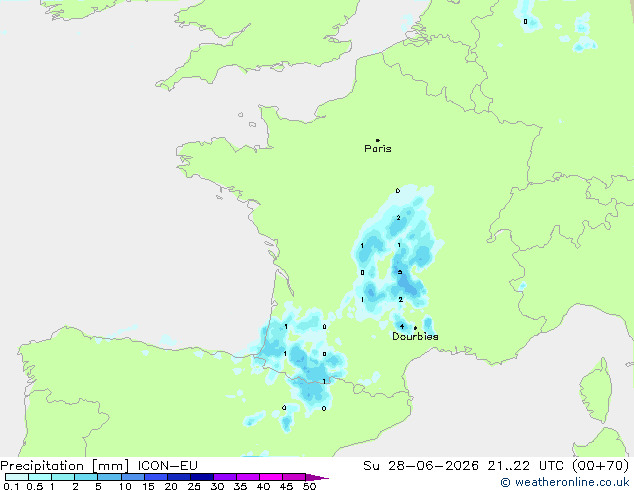Screen dimensions: 634x490
Task: Select the 40–45 mm legend swatch
Action: pyautogui.click(x=271, y=477)
